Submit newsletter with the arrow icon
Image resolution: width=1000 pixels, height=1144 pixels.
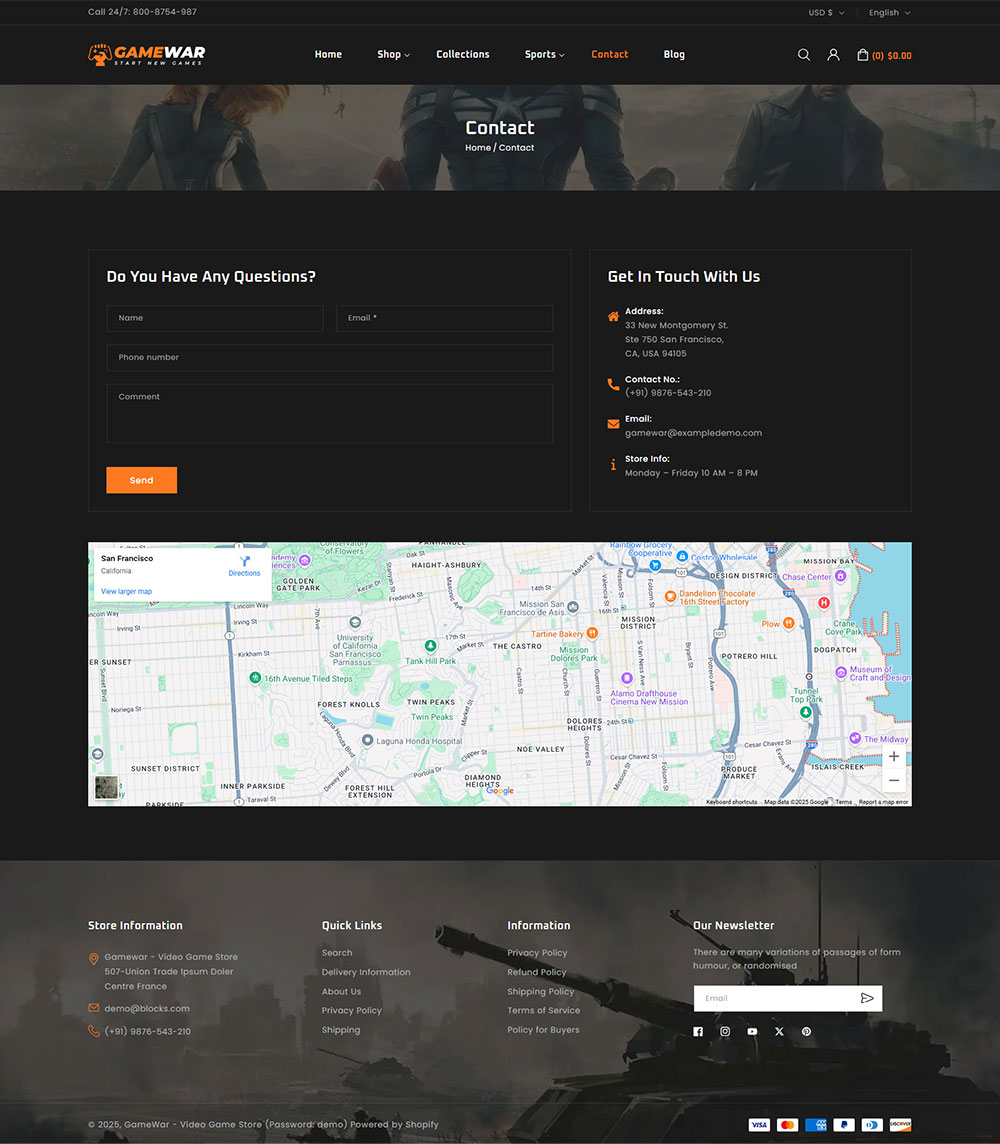[868, 997]
